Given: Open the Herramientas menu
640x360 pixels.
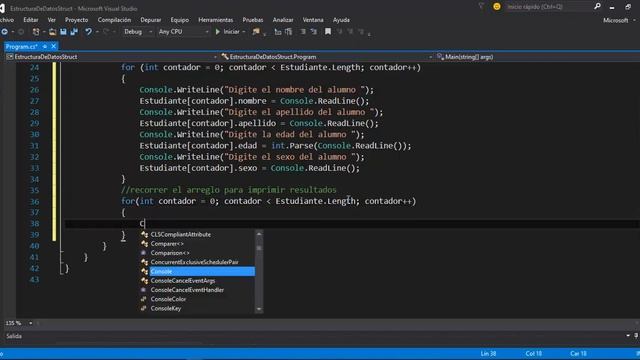Looking at the screenshot, I should tap(216, 20).
